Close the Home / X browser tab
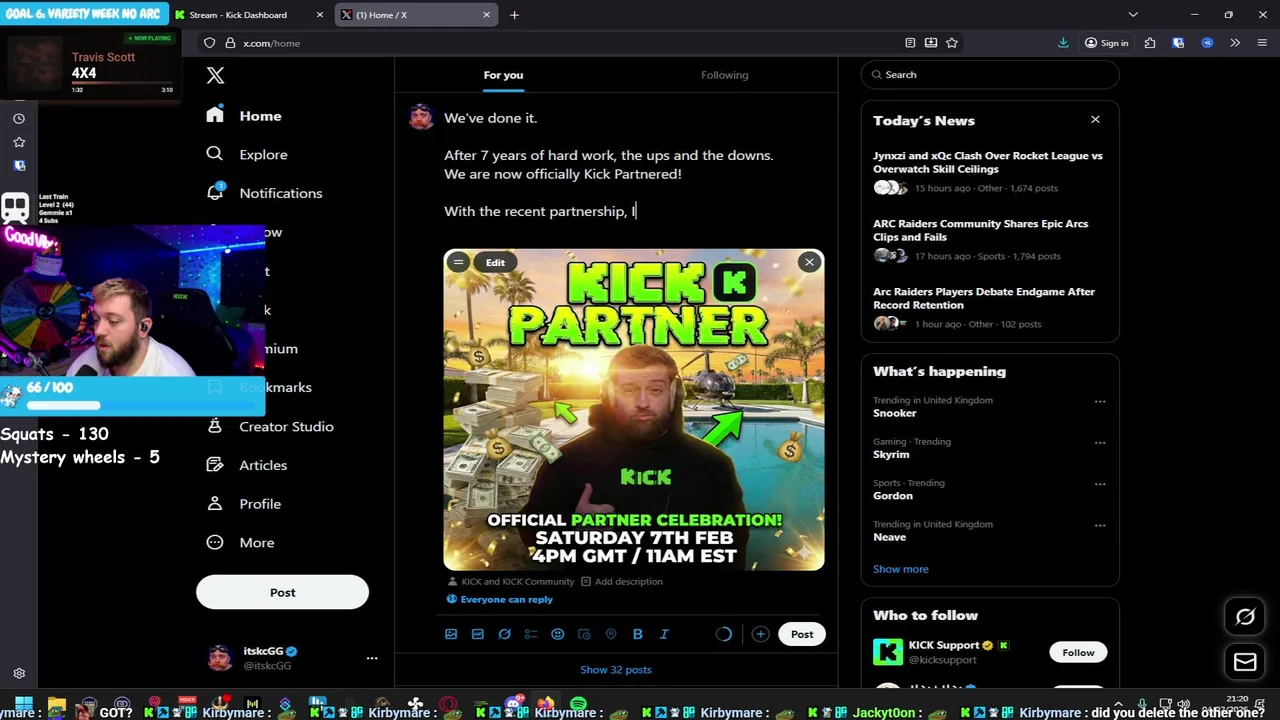 (487, 15)
